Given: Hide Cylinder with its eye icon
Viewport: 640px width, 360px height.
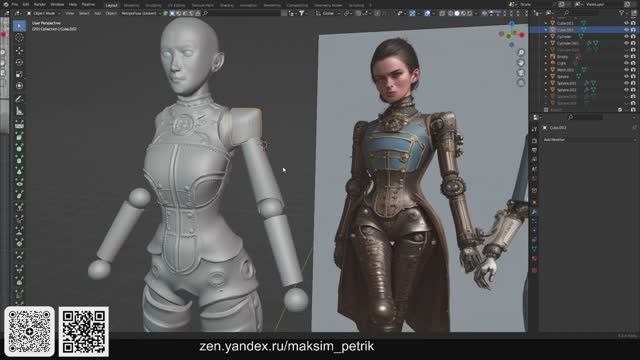Looking at the screenshot, I should [626, 36].
